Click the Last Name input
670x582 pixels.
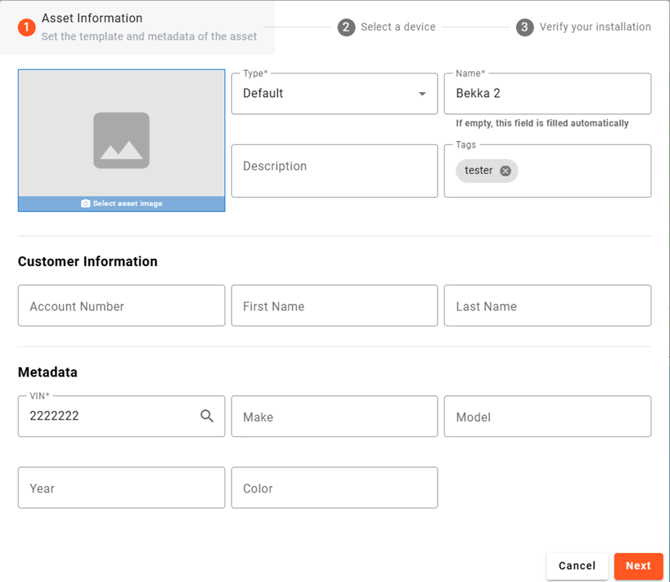click(547, 306)
